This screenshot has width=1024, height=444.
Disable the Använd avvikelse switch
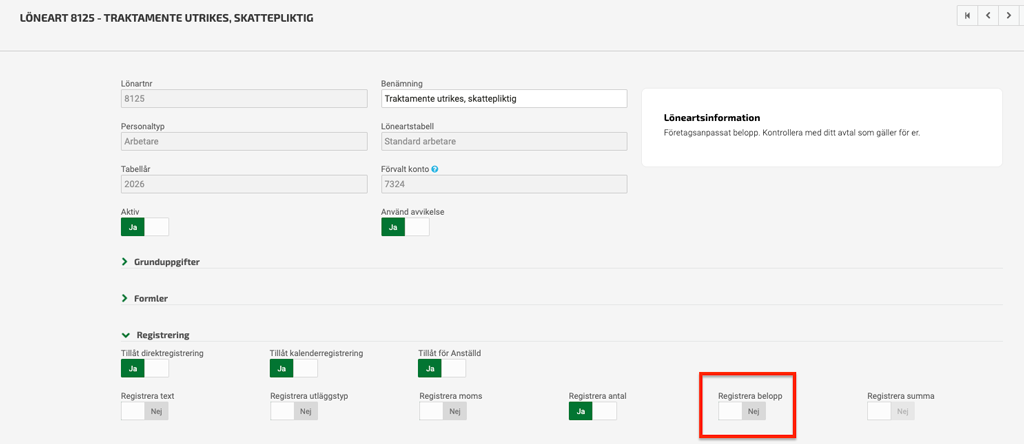pyautogui.click(x=405, y=227)
